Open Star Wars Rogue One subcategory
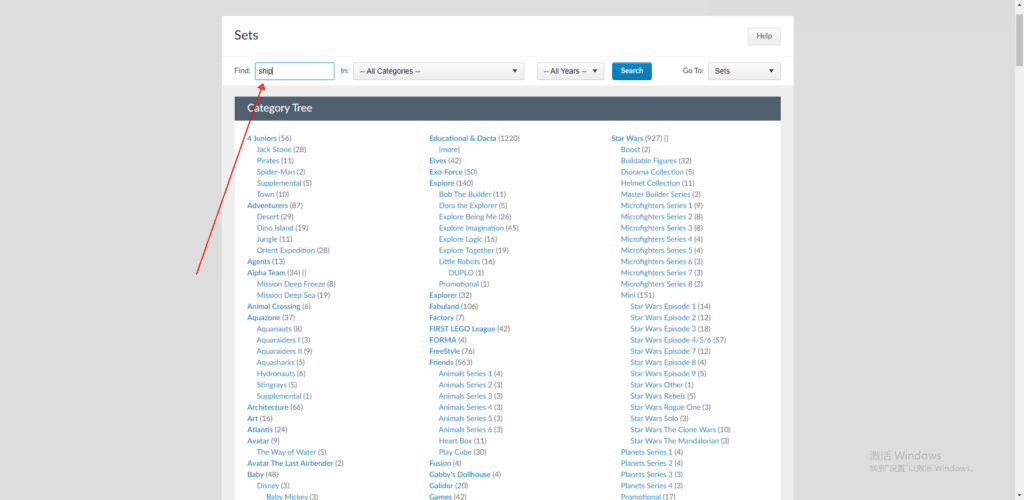Image resolution: width=1024 pixels, height=500 pixels. click(665, 407)
